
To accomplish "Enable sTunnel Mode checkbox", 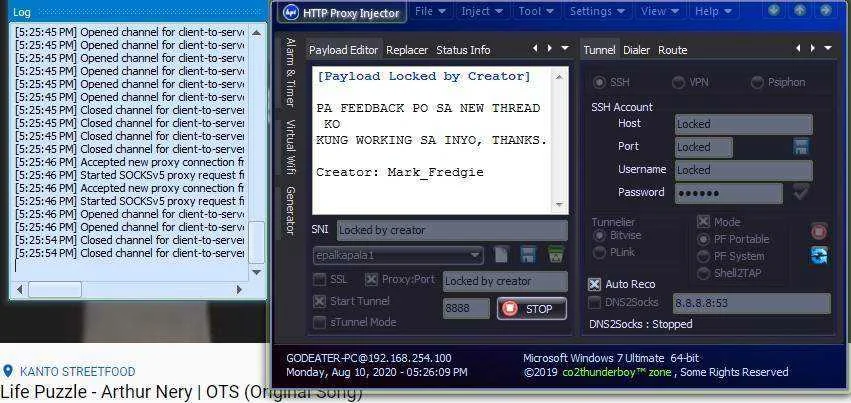I will pos(319,322).
